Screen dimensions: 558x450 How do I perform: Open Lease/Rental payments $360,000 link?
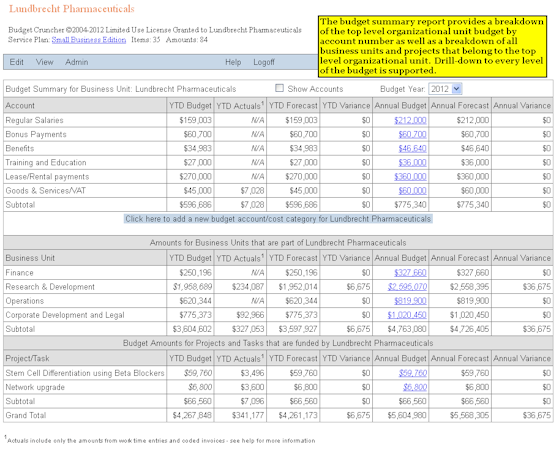410,176
